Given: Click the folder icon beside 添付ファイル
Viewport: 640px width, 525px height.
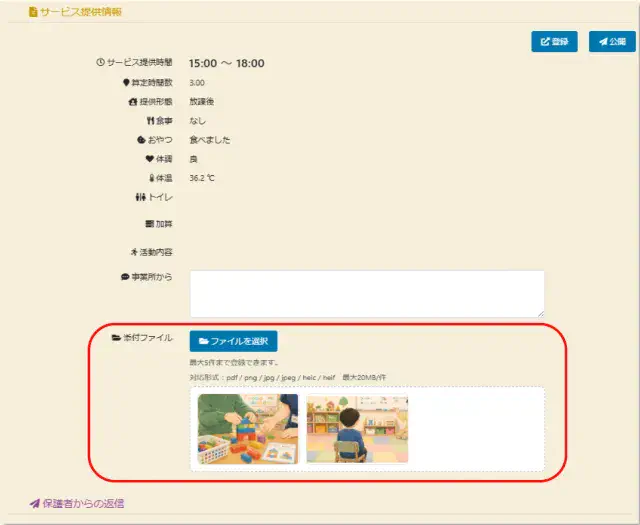Looking at the screenshot, I should point(116,338).
